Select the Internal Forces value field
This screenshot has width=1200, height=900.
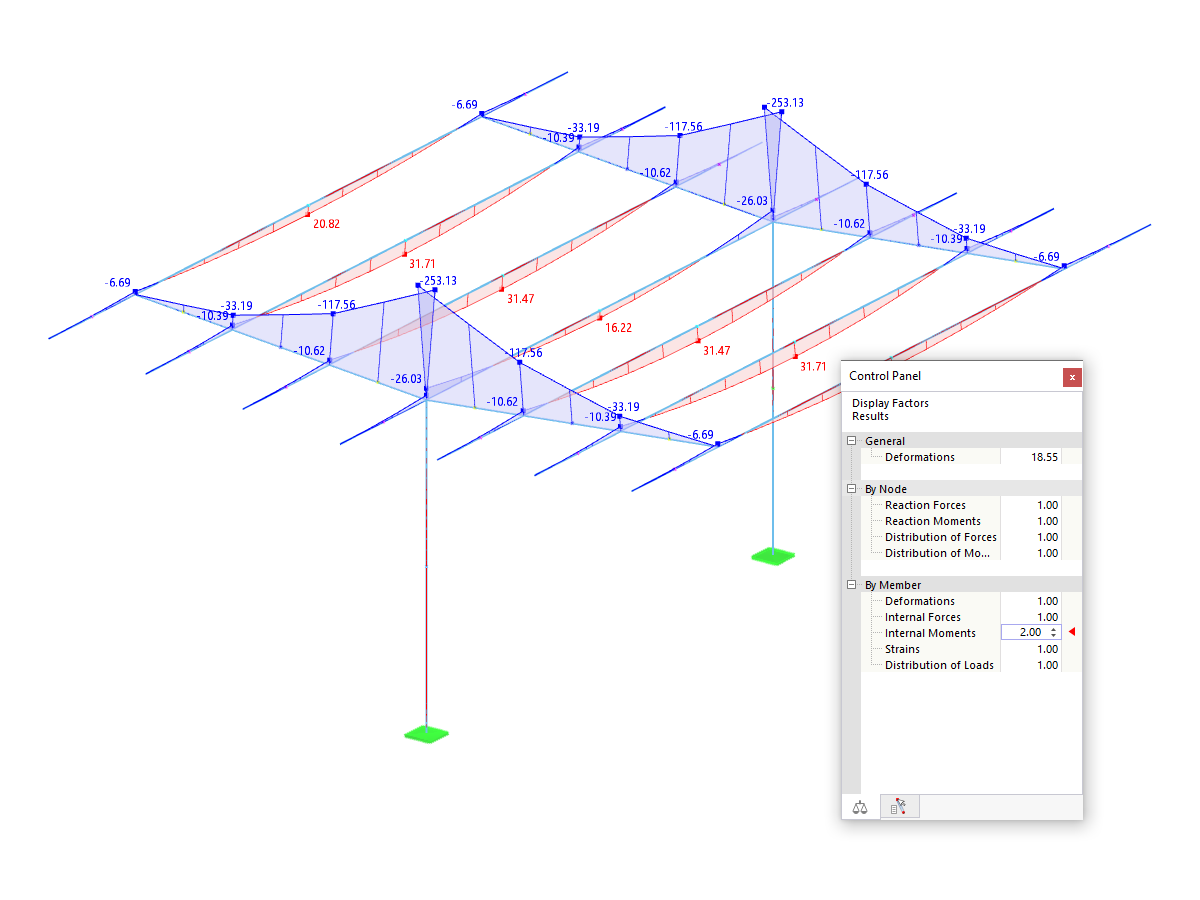1044,617
